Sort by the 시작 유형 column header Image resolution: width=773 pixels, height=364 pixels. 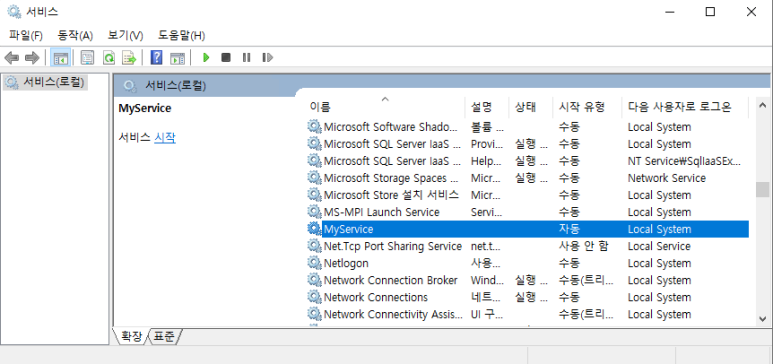click(x=587, y=107)
